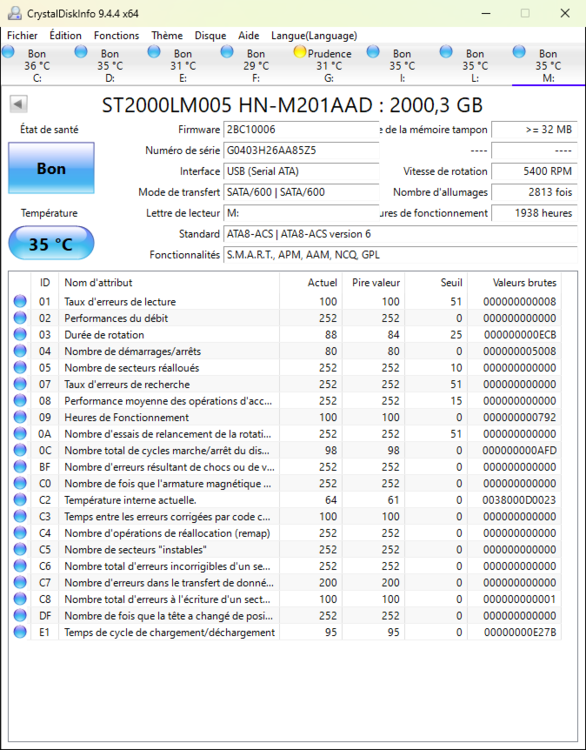Screen dimensions: 586x750
Task: Open the Langue(Language) menu
Action: (x=314, y=35)
